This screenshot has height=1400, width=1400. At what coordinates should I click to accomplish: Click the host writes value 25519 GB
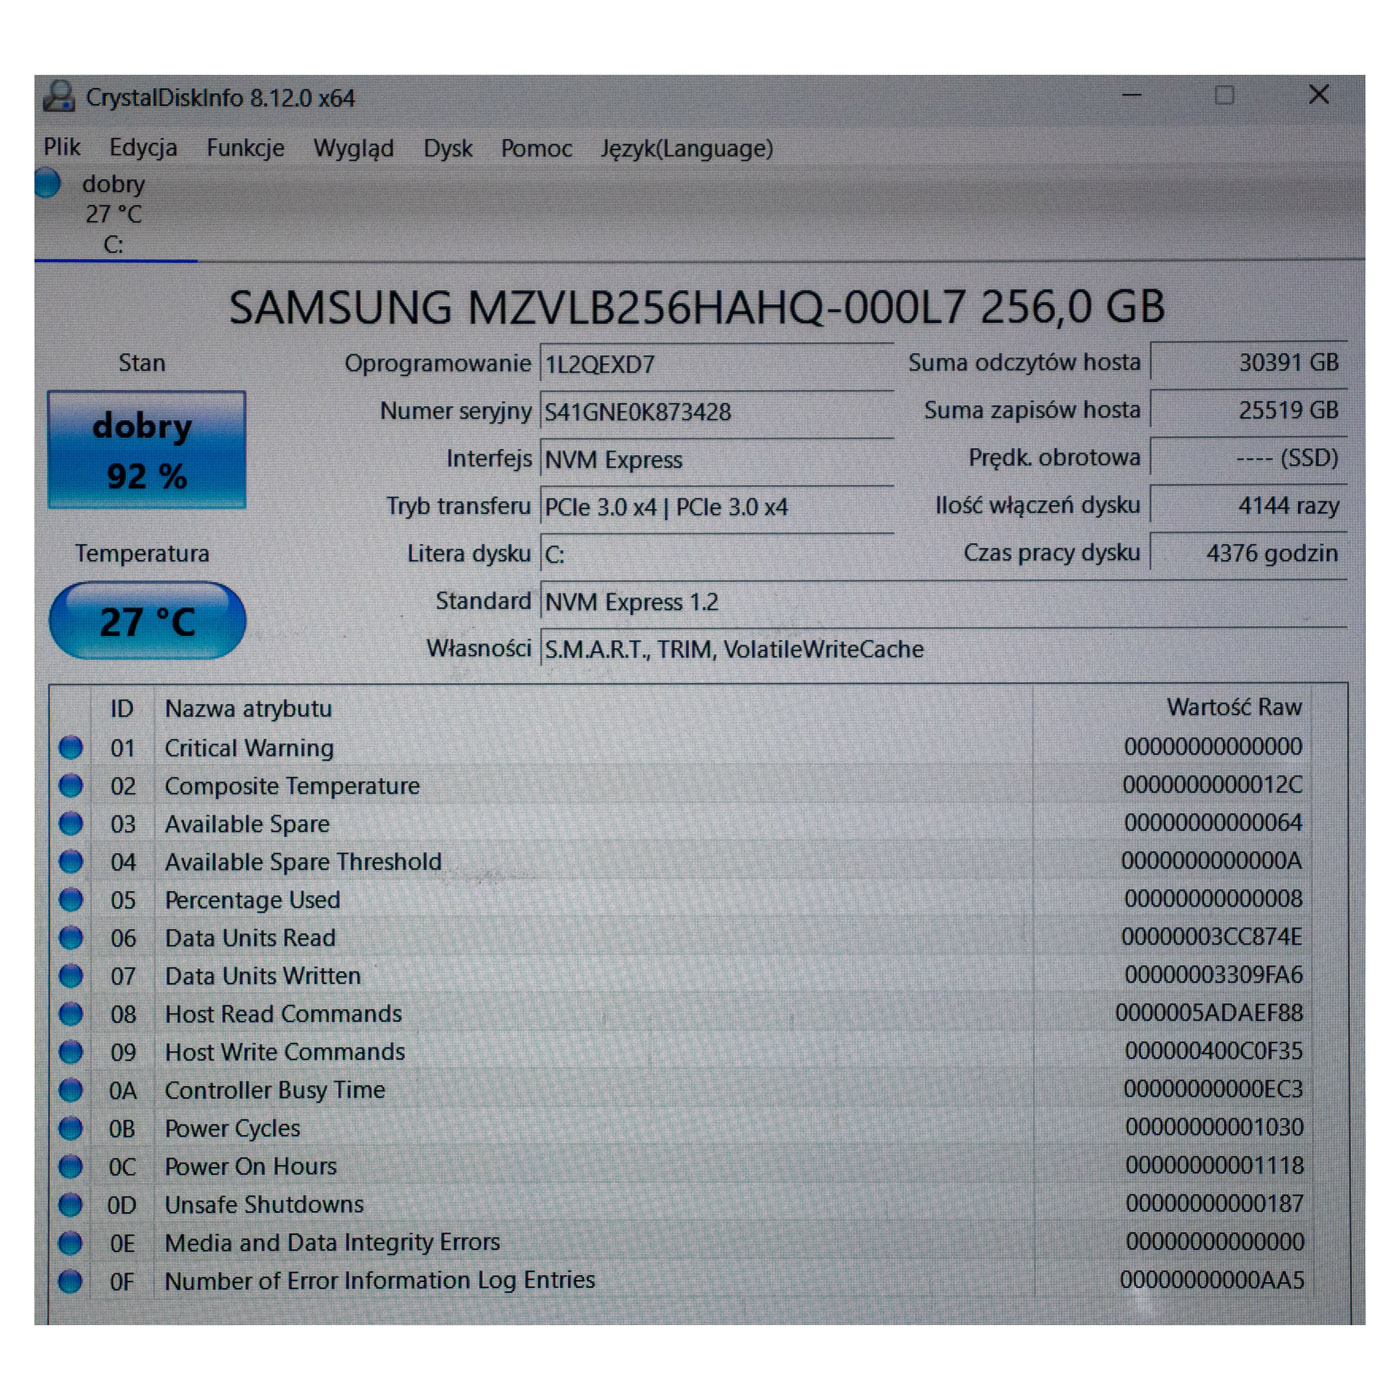1248,410
